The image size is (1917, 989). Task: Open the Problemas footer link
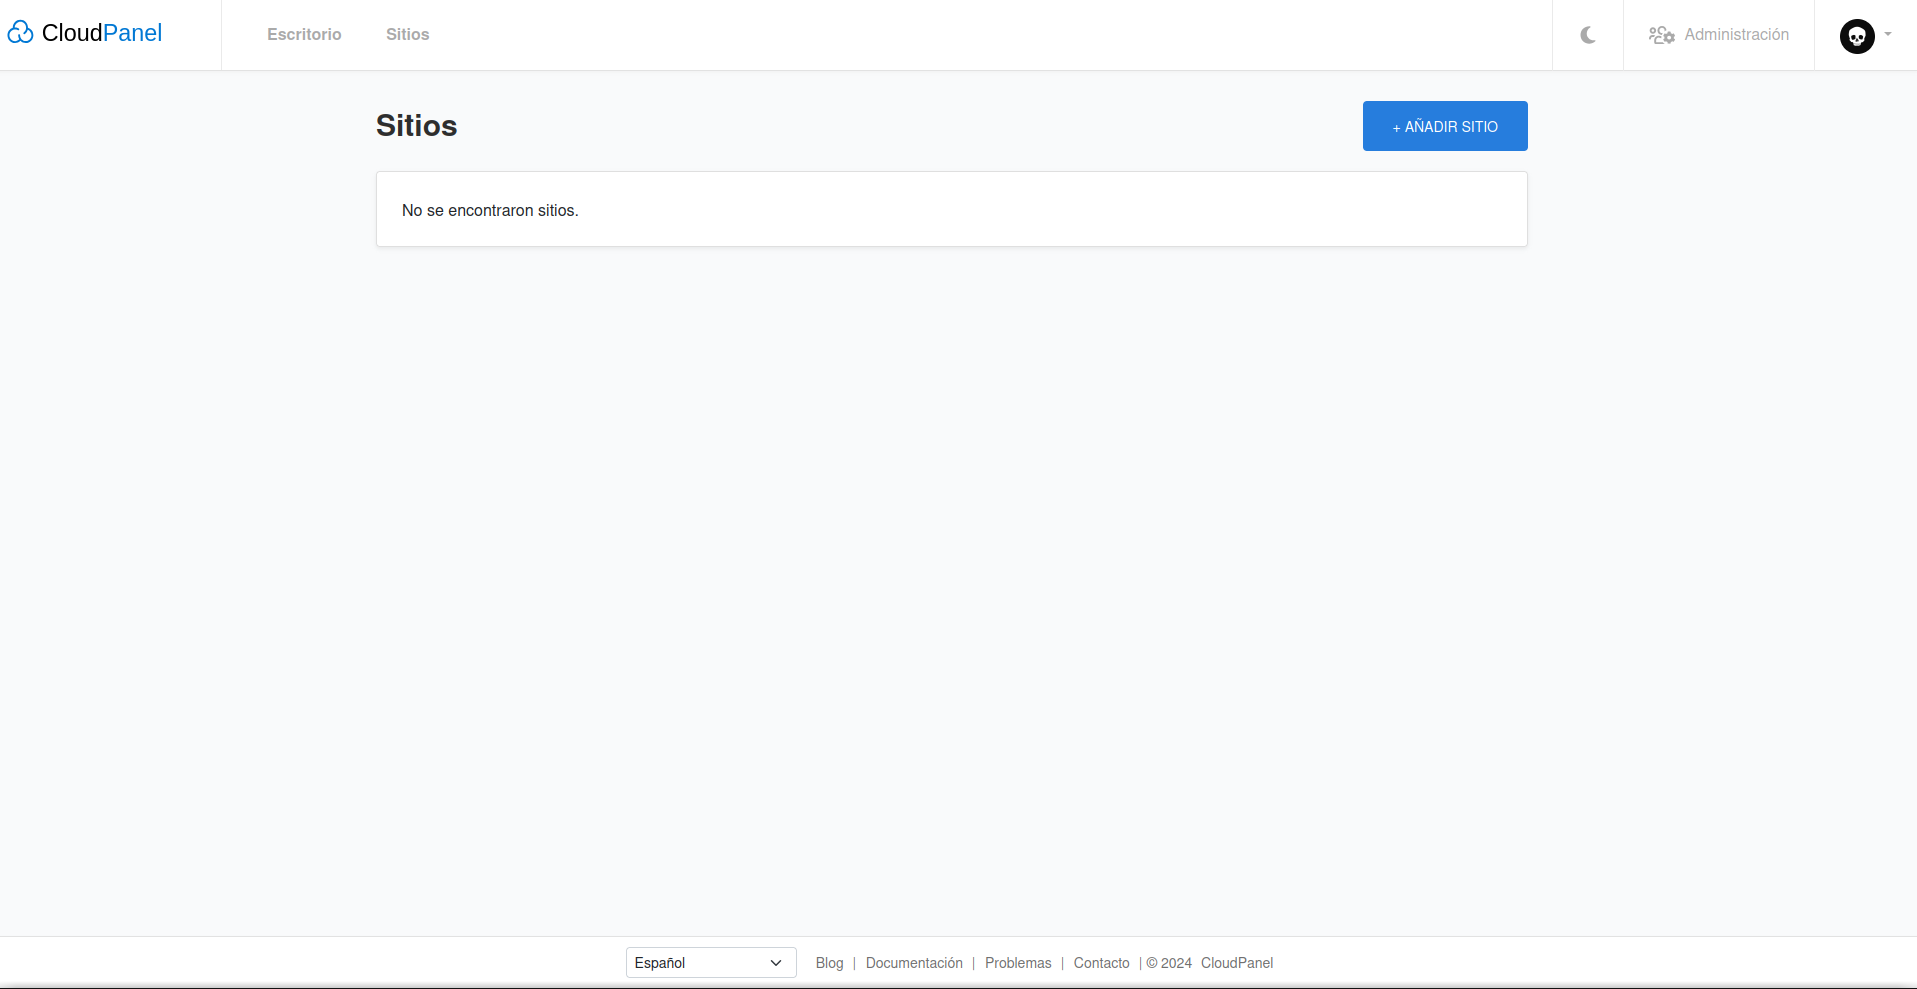pos(1018,963)
